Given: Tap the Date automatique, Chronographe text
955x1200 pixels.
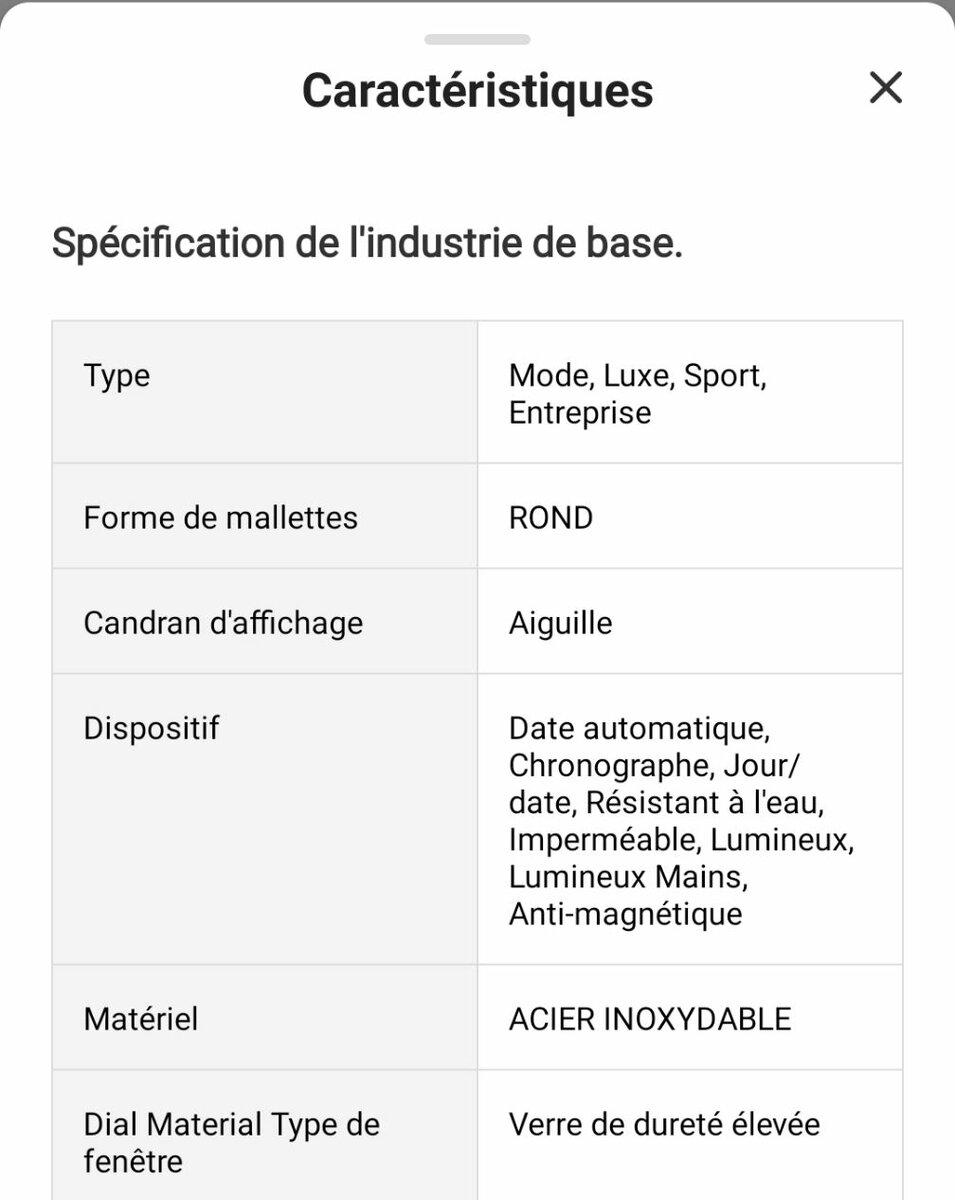Looking at the screenshot, I should pyautogui.click(x=640, y=746).
